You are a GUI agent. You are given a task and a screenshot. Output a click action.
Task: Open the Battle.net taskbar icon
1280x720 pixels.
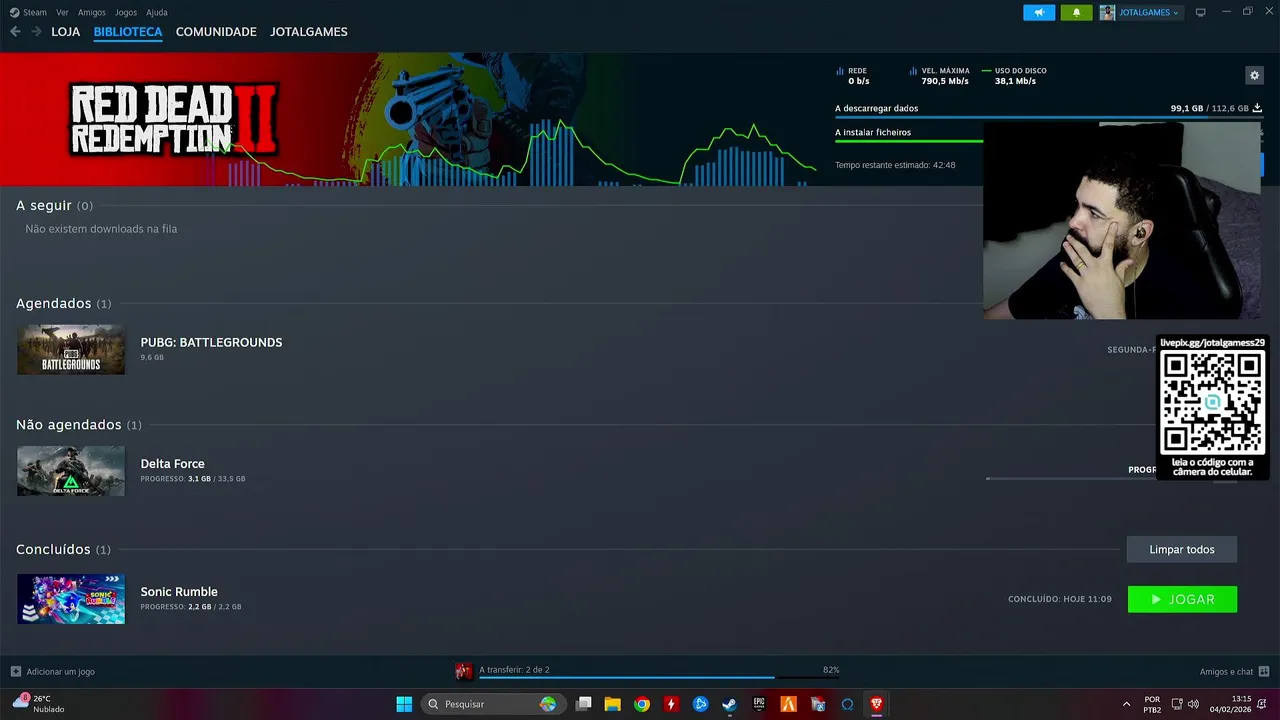701,704
